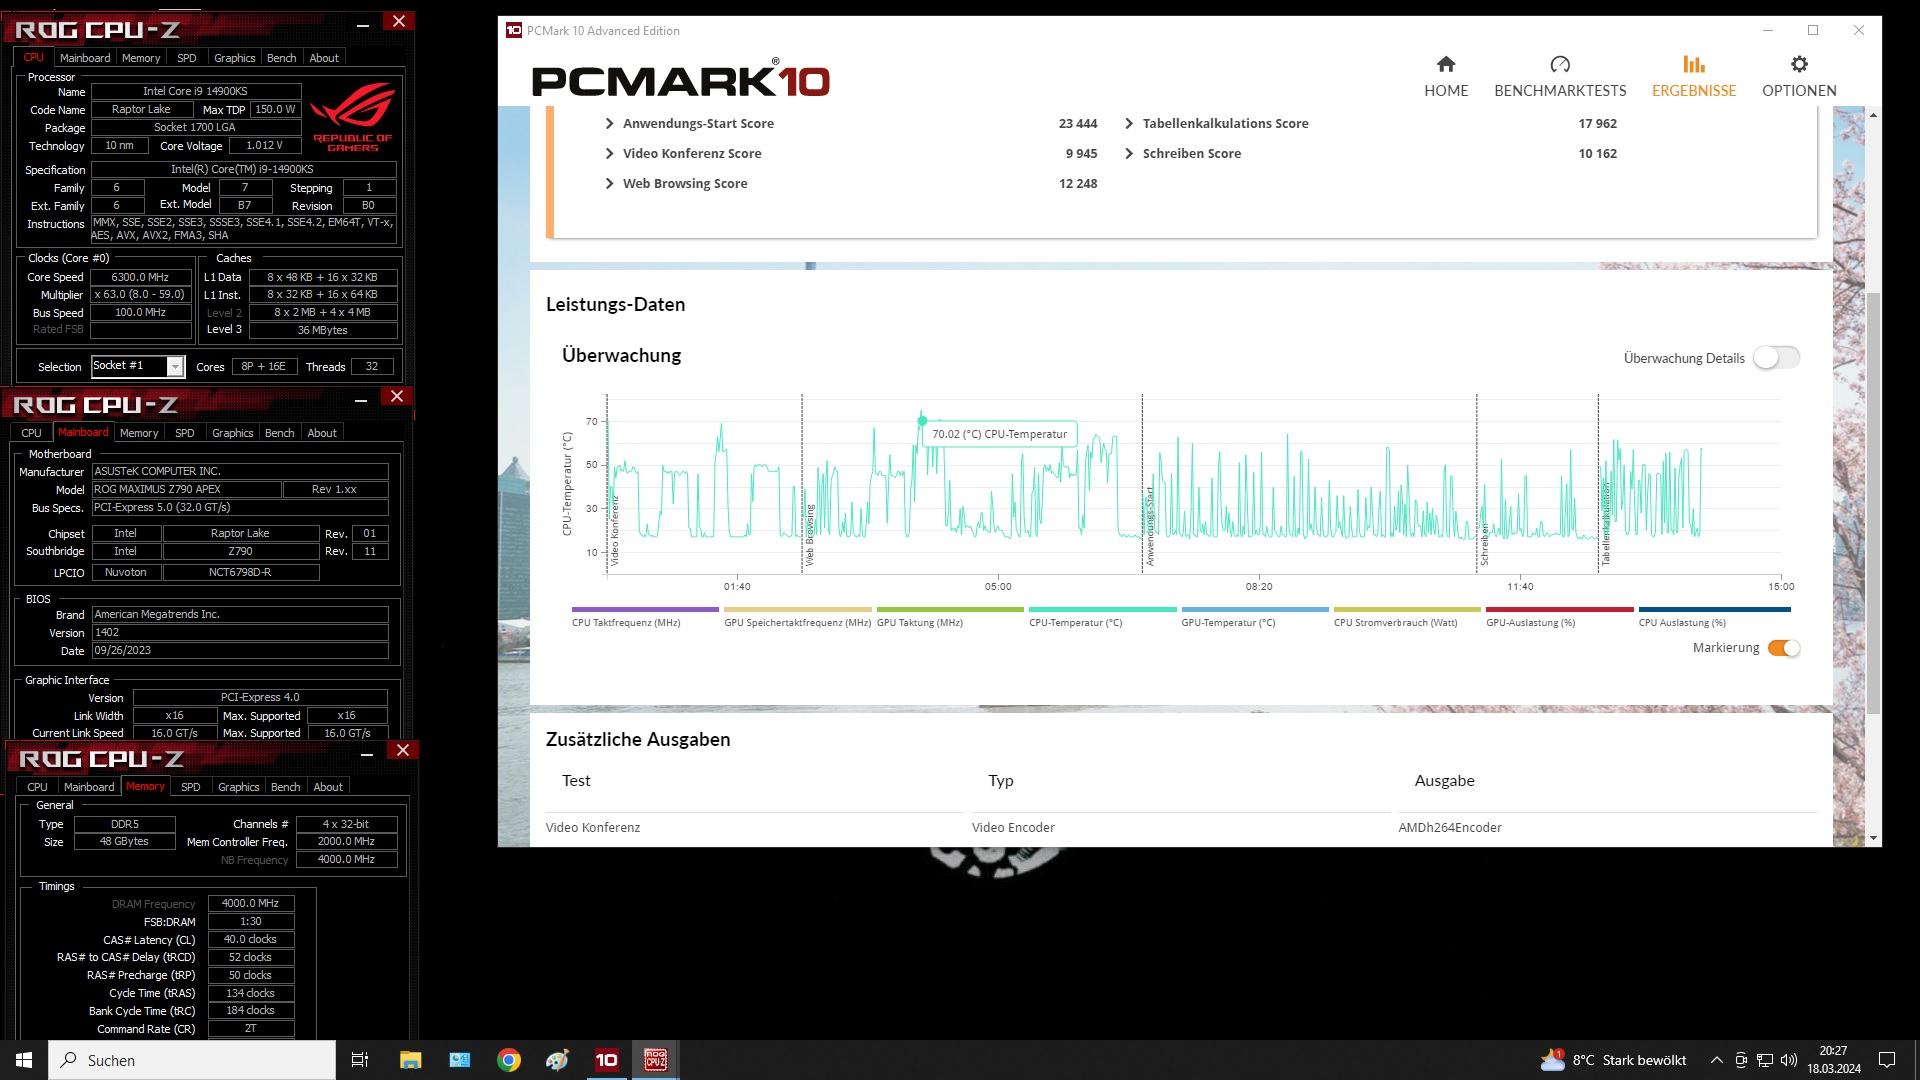Click PCMark scrollbar down arrow
The height and width of the screenshot is (1080, 1920).
point(1873,838)
